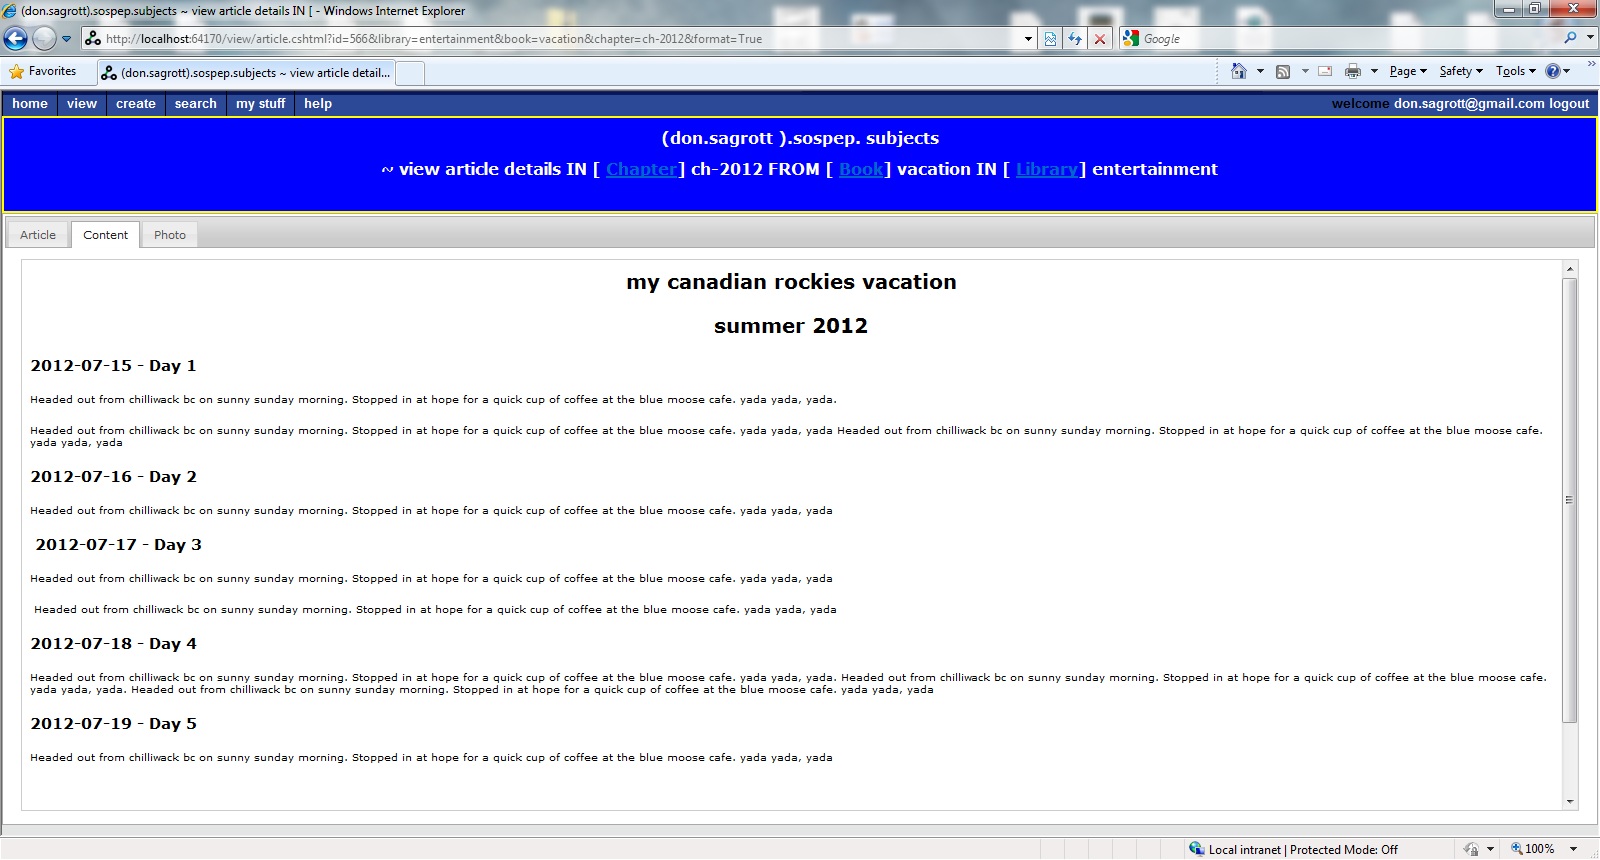Image resolution: width=1600 pixels, height=860 pixels.
Task: Click the 'Protected Mode: Off' status text
Action: (x=1344, y=850)
